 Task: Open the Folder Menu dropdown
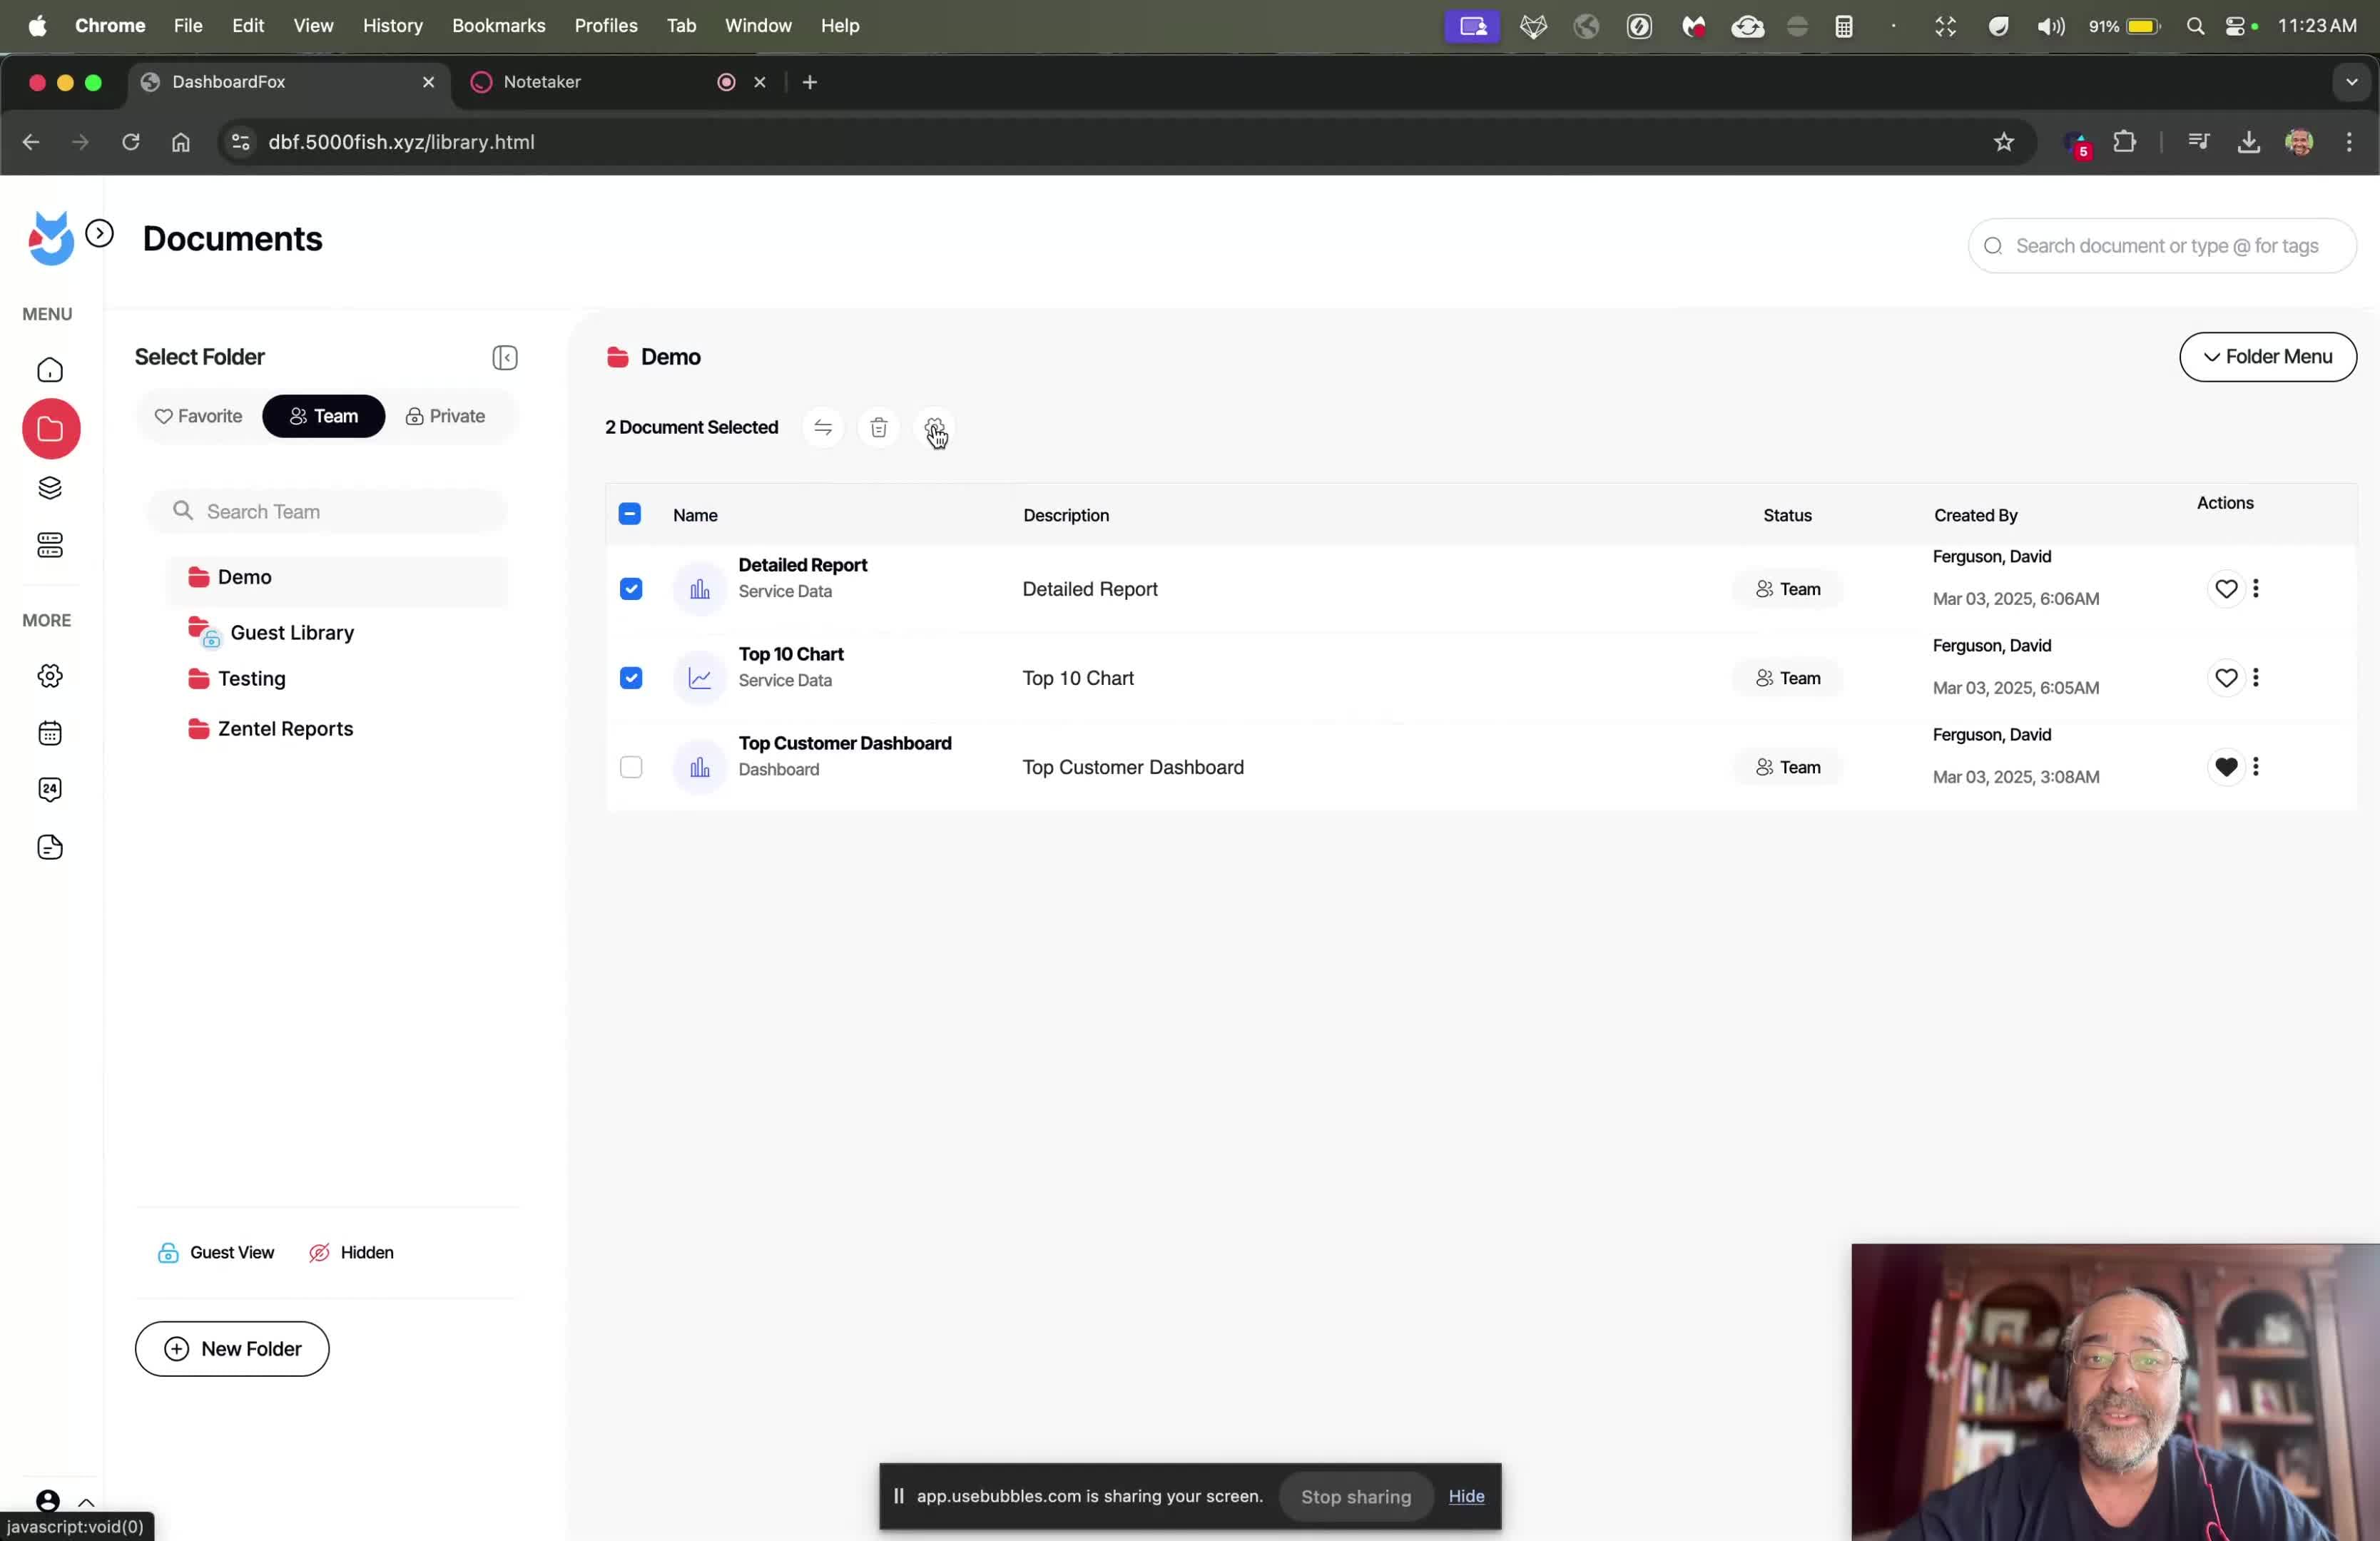2267,357
